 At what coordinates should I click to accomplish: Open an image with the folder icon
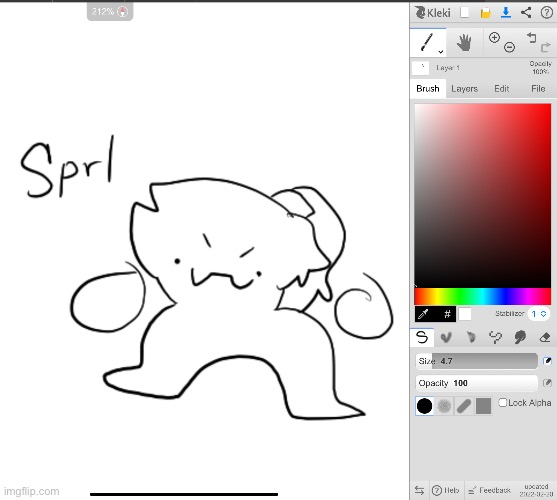coord(485,13)
